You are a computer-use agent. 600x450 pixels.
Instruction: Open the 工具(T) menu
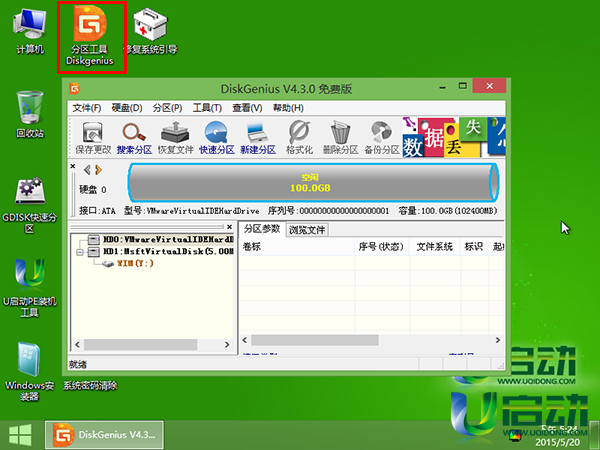207,108
